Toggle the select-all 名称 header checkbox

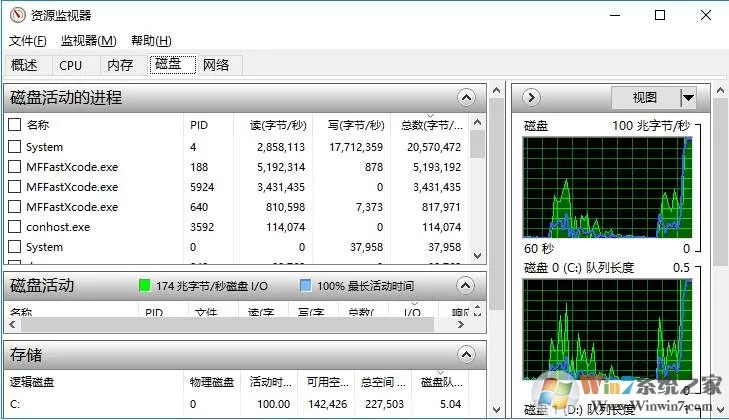15,125
